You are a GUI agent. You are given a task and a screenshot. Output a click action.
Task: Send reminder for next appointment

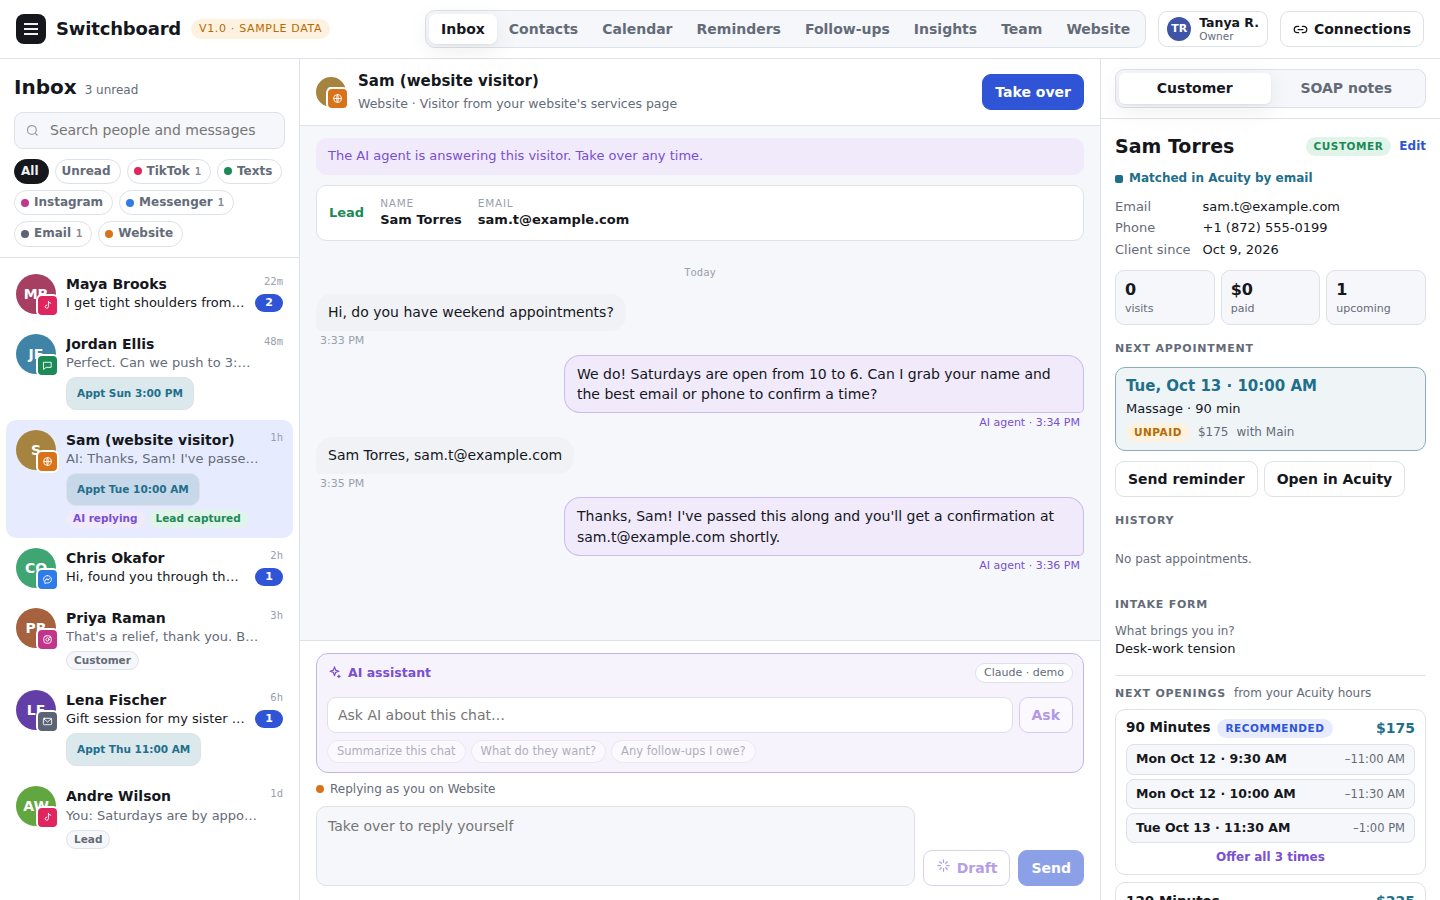tap(1186, 479)
